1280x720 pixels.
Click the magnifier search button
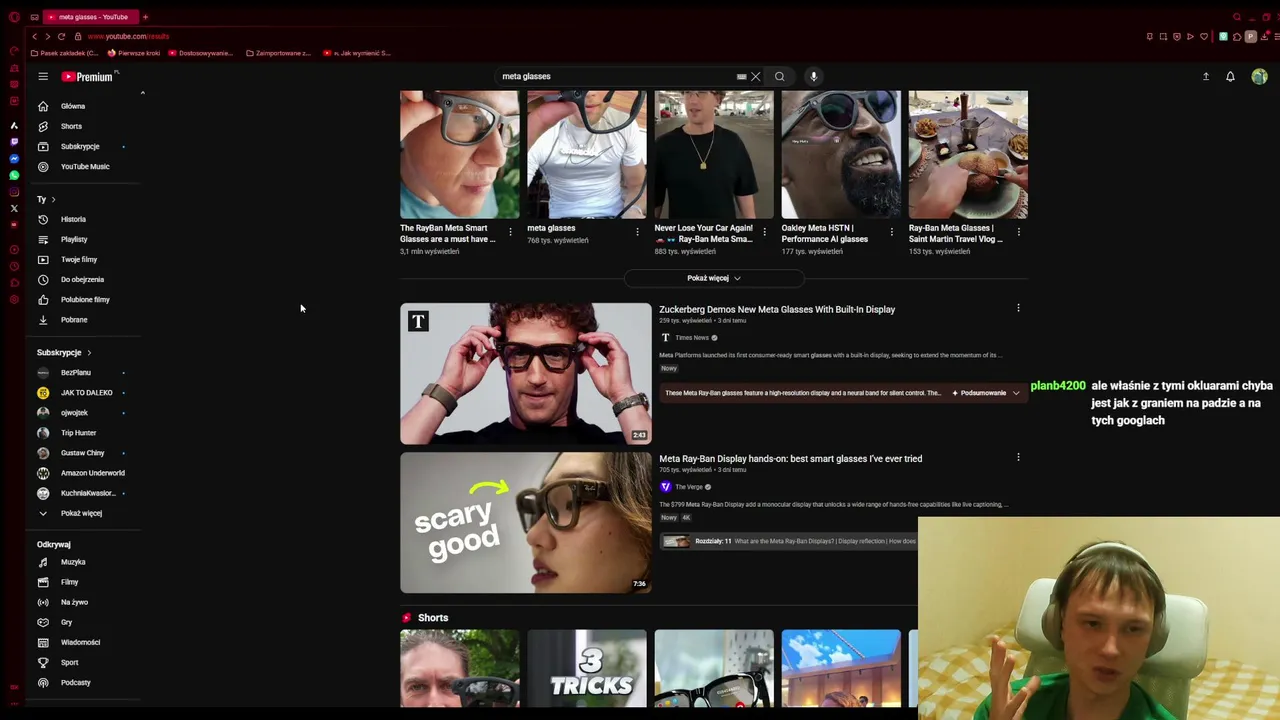pyautogui.click(x=780, y=76)
